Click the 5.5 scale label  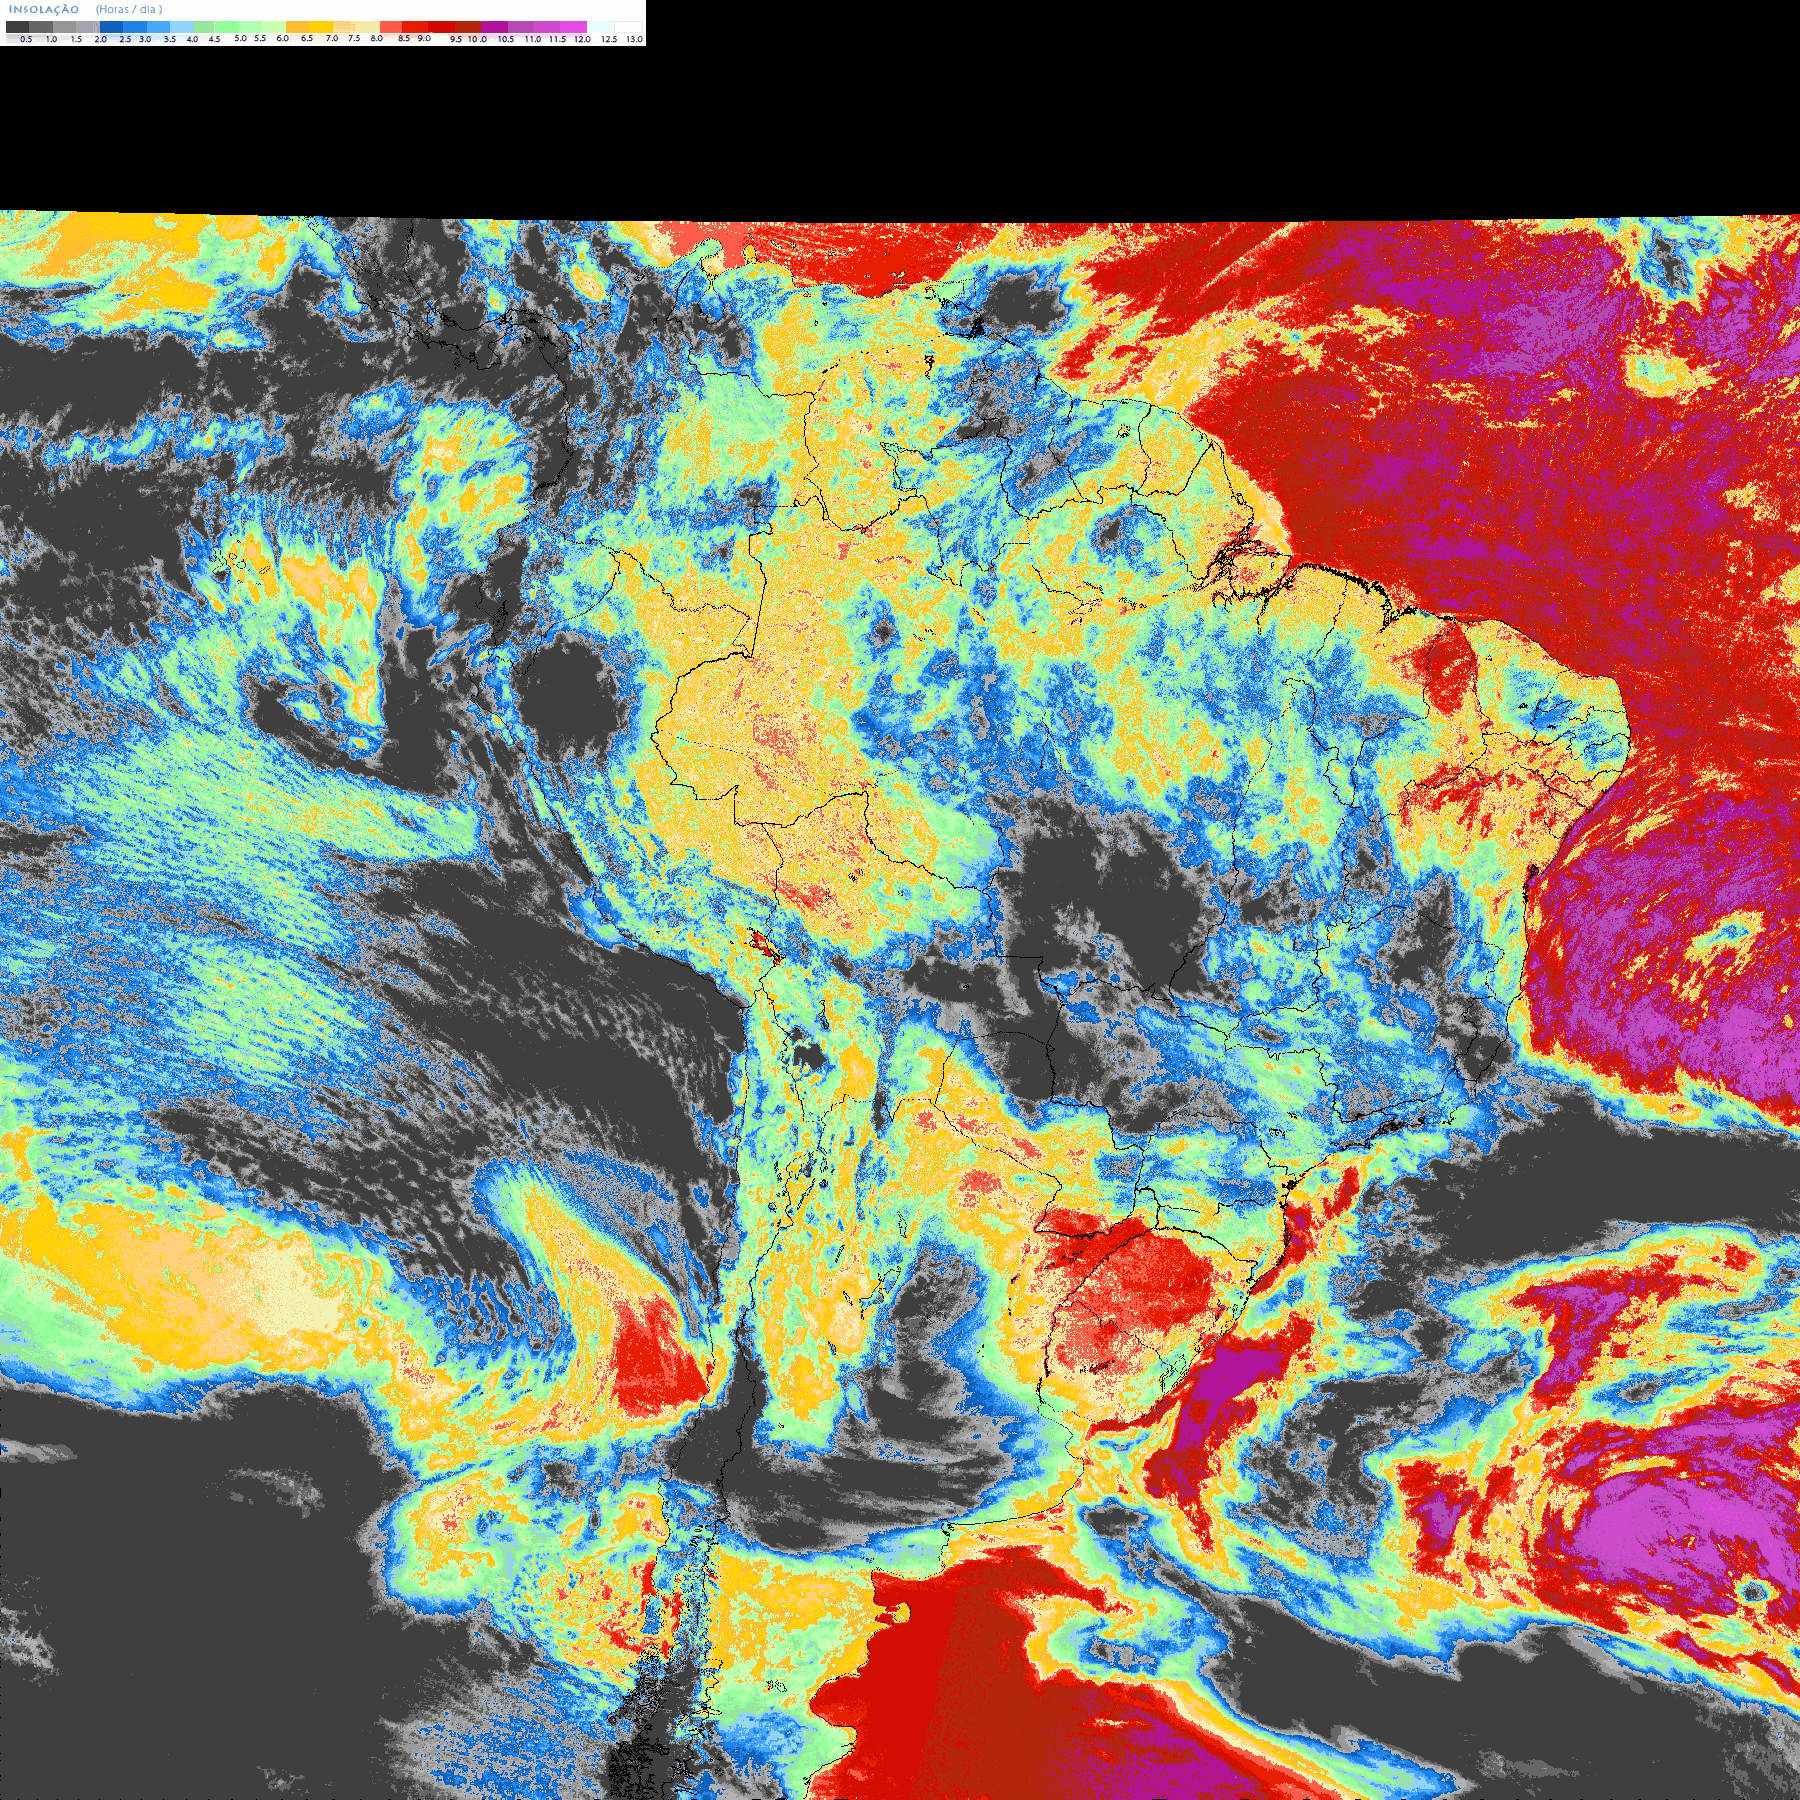[x=260, y=38]
